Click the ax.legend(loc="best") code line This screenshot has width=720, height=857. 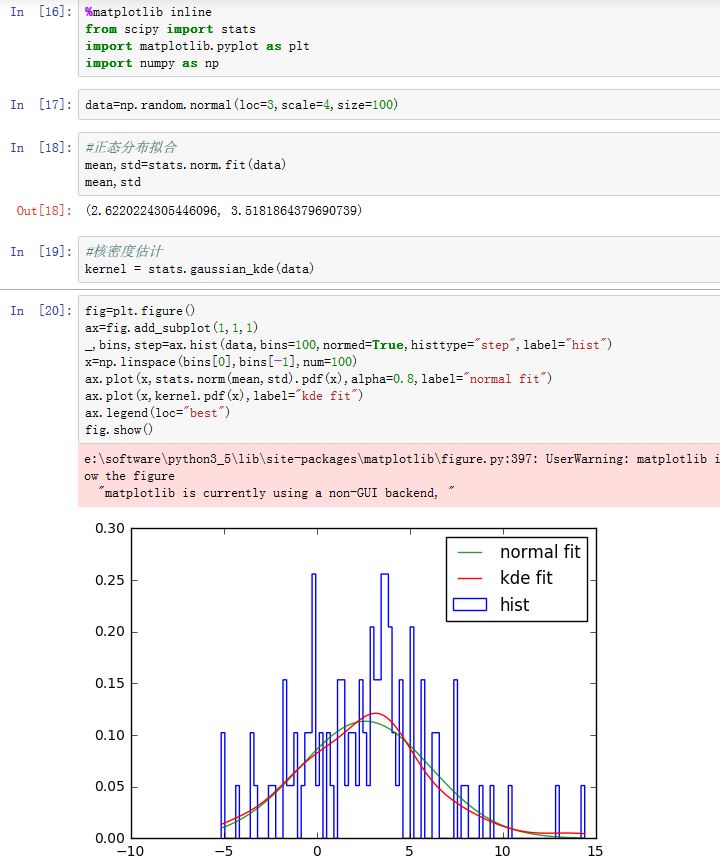[x=157, y=412]
